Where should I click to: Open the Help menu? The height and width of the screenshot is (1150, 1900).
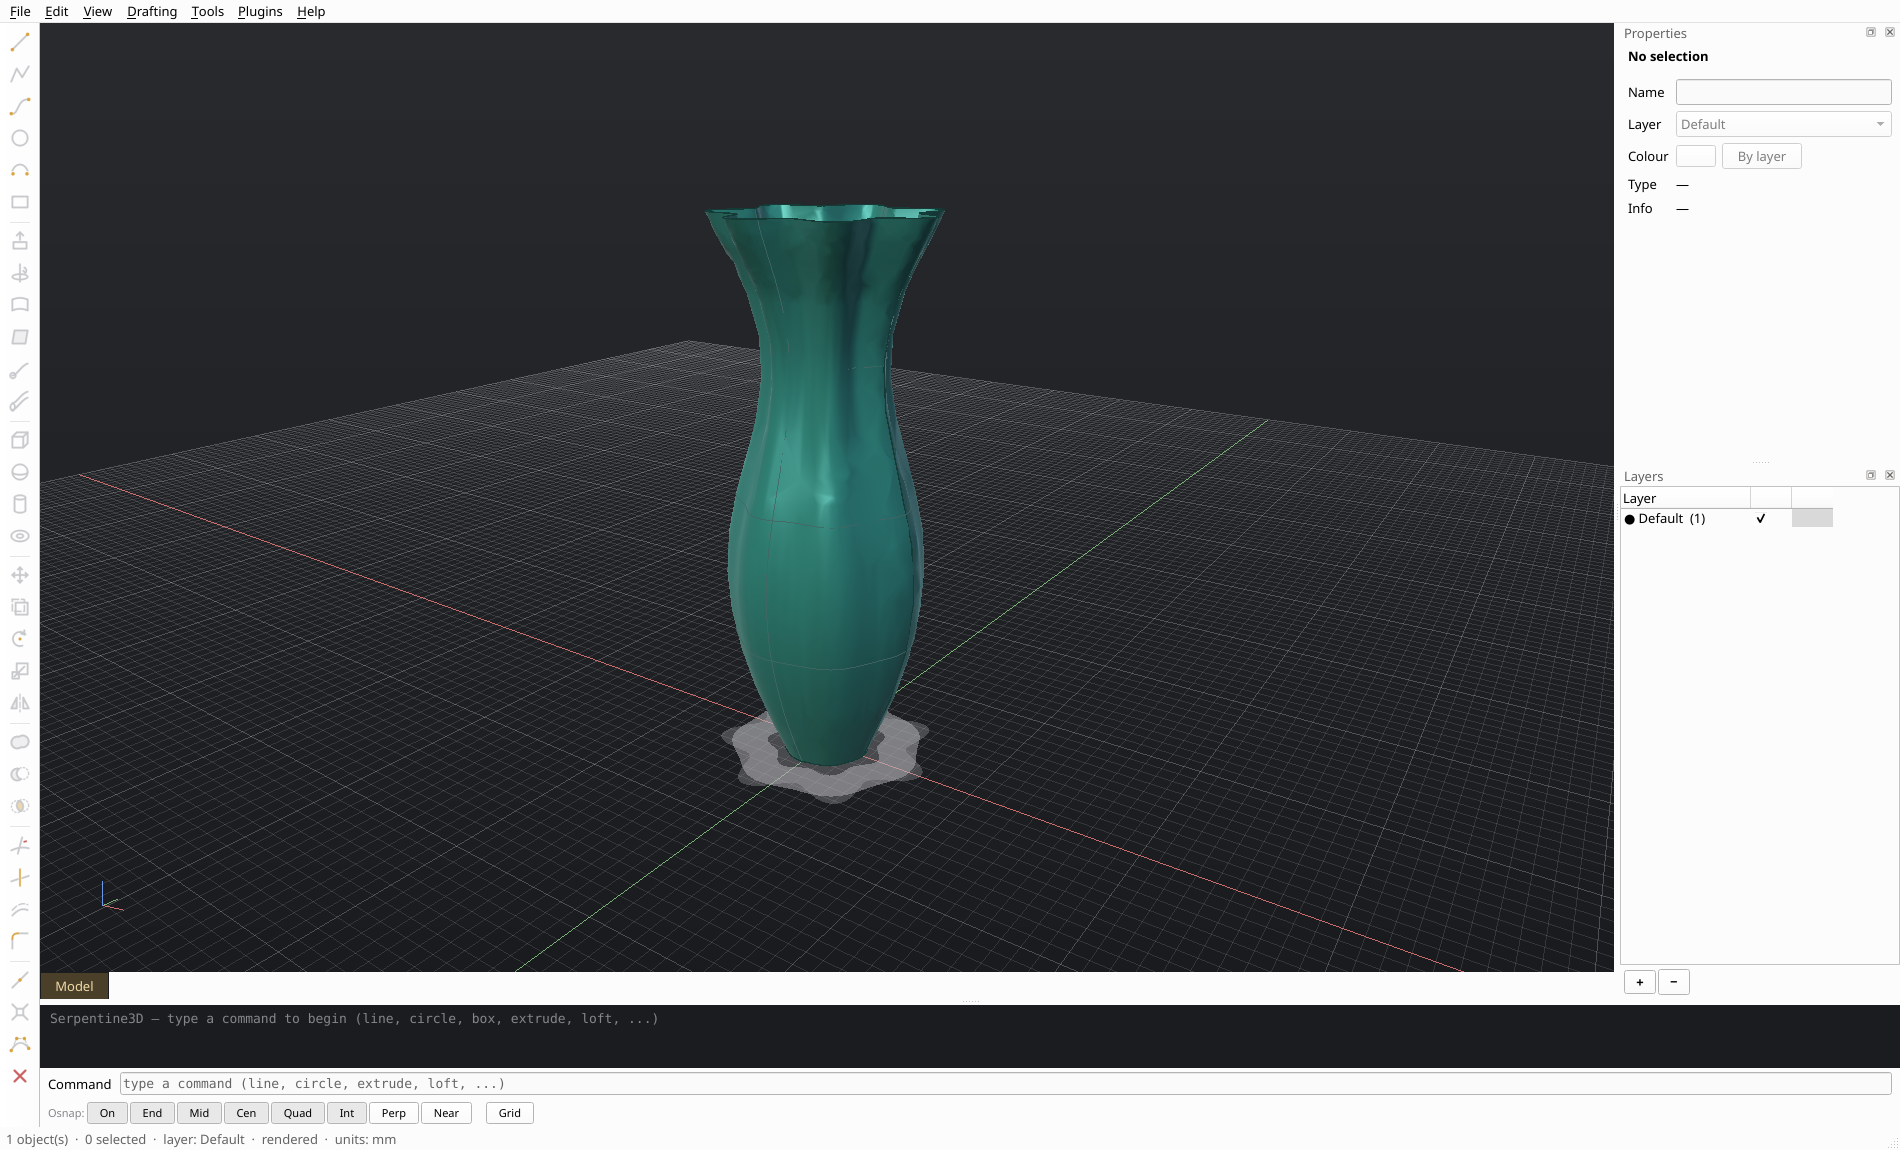point(311,11)
